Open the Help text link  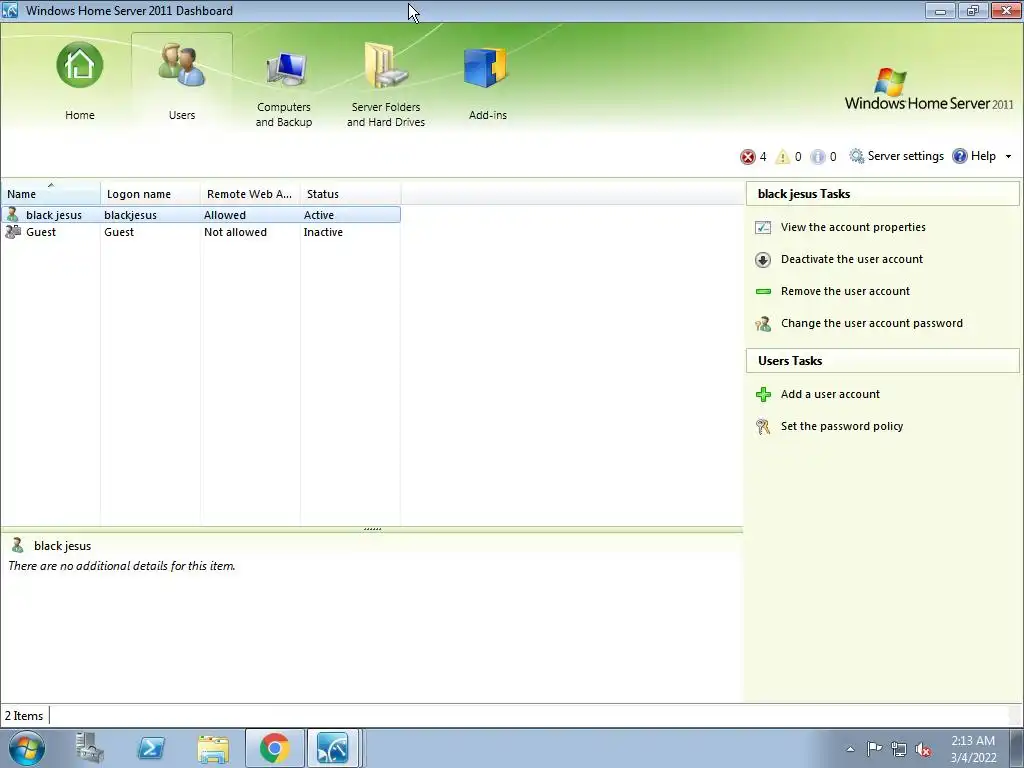pyautogui.click(x=983, y=156)
